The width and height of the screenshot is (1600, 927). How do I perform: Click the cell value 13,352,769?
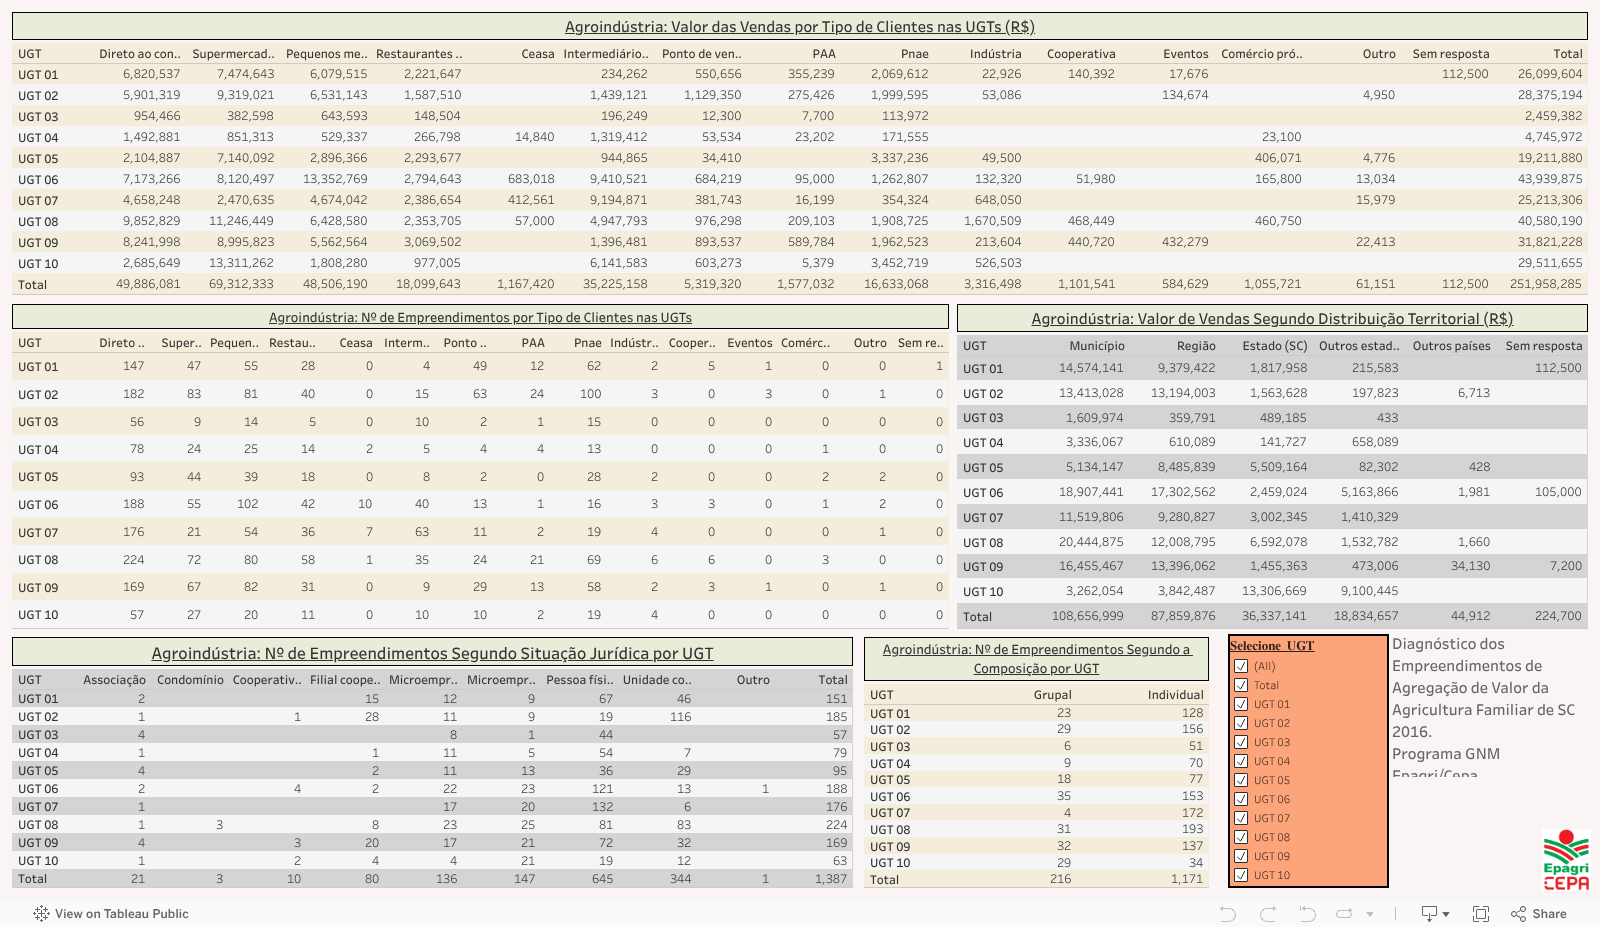tap(335, 179)
